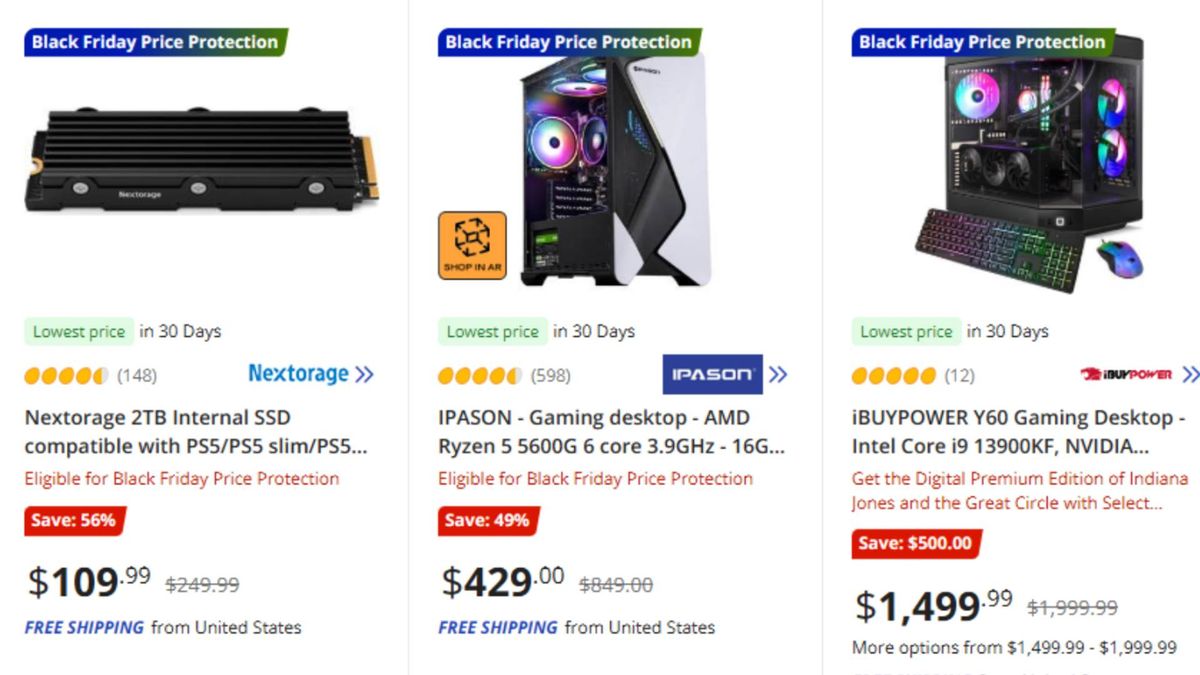Expand iBUYPOWER listings using the chevron
The width and height of the screenshot is (1200, 675).
(x=1192, y=375)
